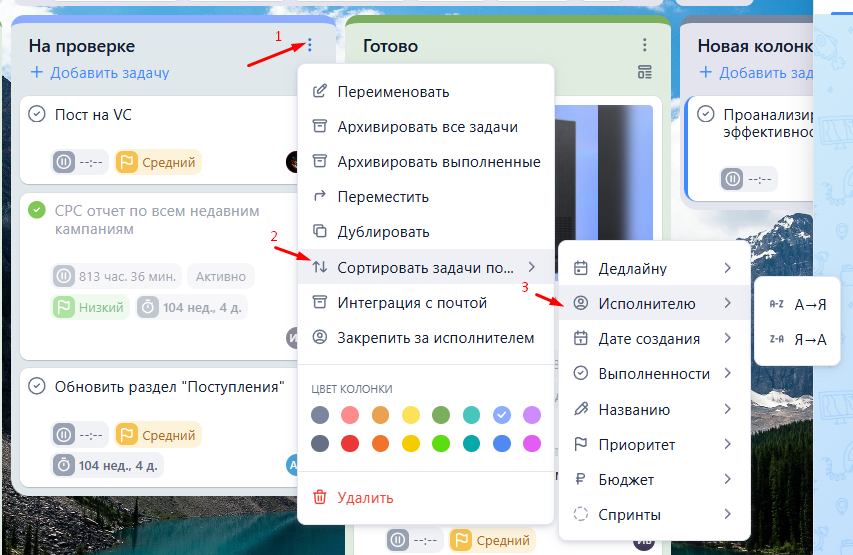Click the A-Z icon for ascending sort

point(776,304)
